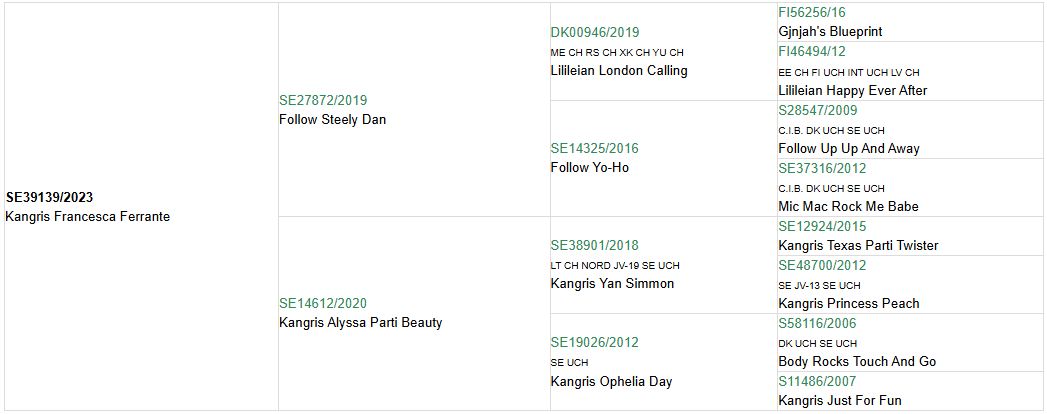
Task: Open the S28547/2009 registration link
Action: [x=818, y=109]
